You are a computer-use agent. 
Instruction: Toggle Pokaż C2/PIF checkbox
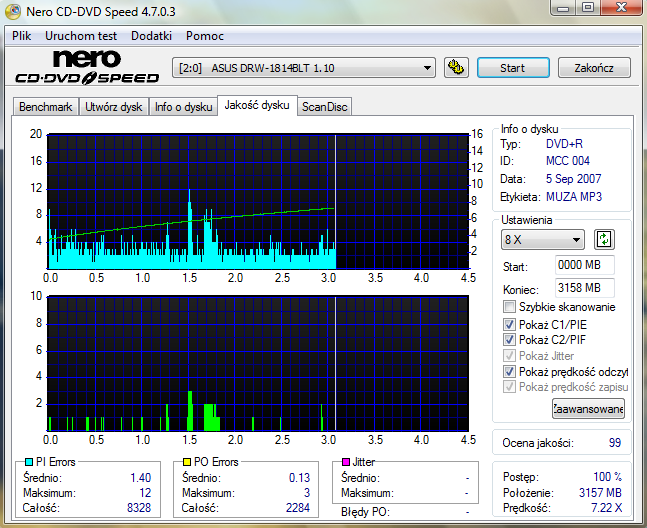click(x=509, y=339)
